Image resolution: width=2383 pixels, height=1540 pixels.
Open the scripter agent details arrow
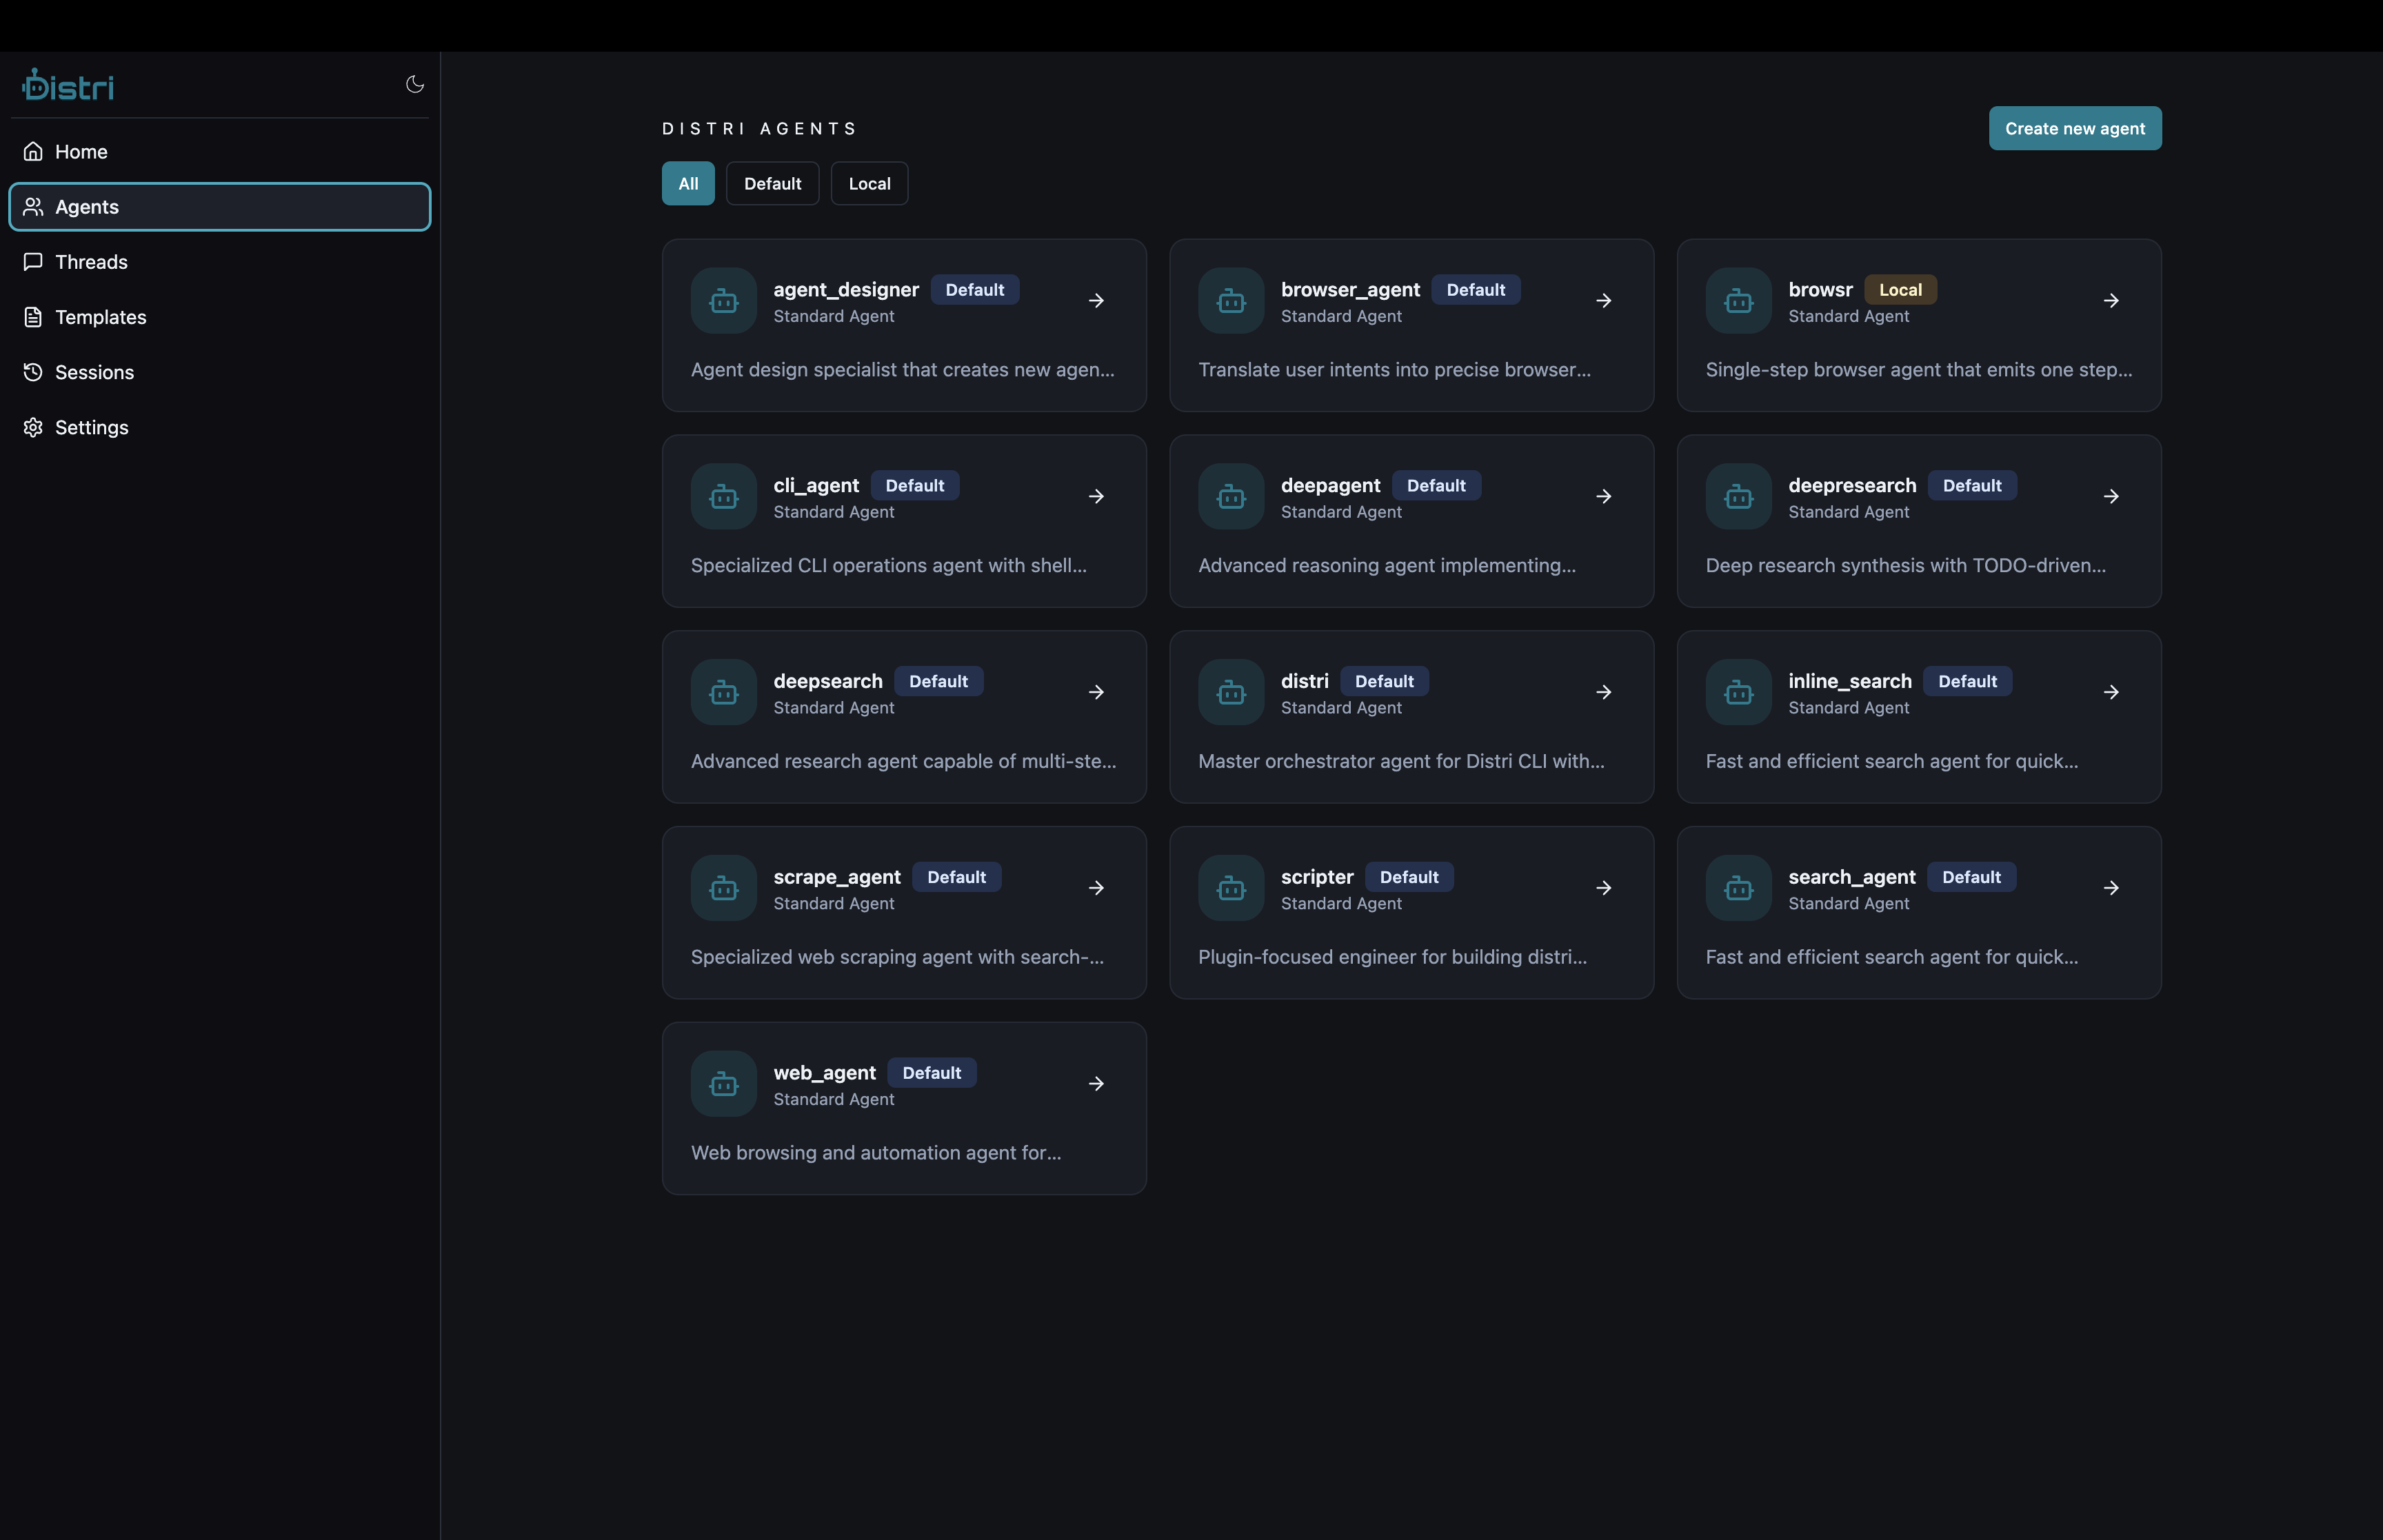tap(1604, 887)
